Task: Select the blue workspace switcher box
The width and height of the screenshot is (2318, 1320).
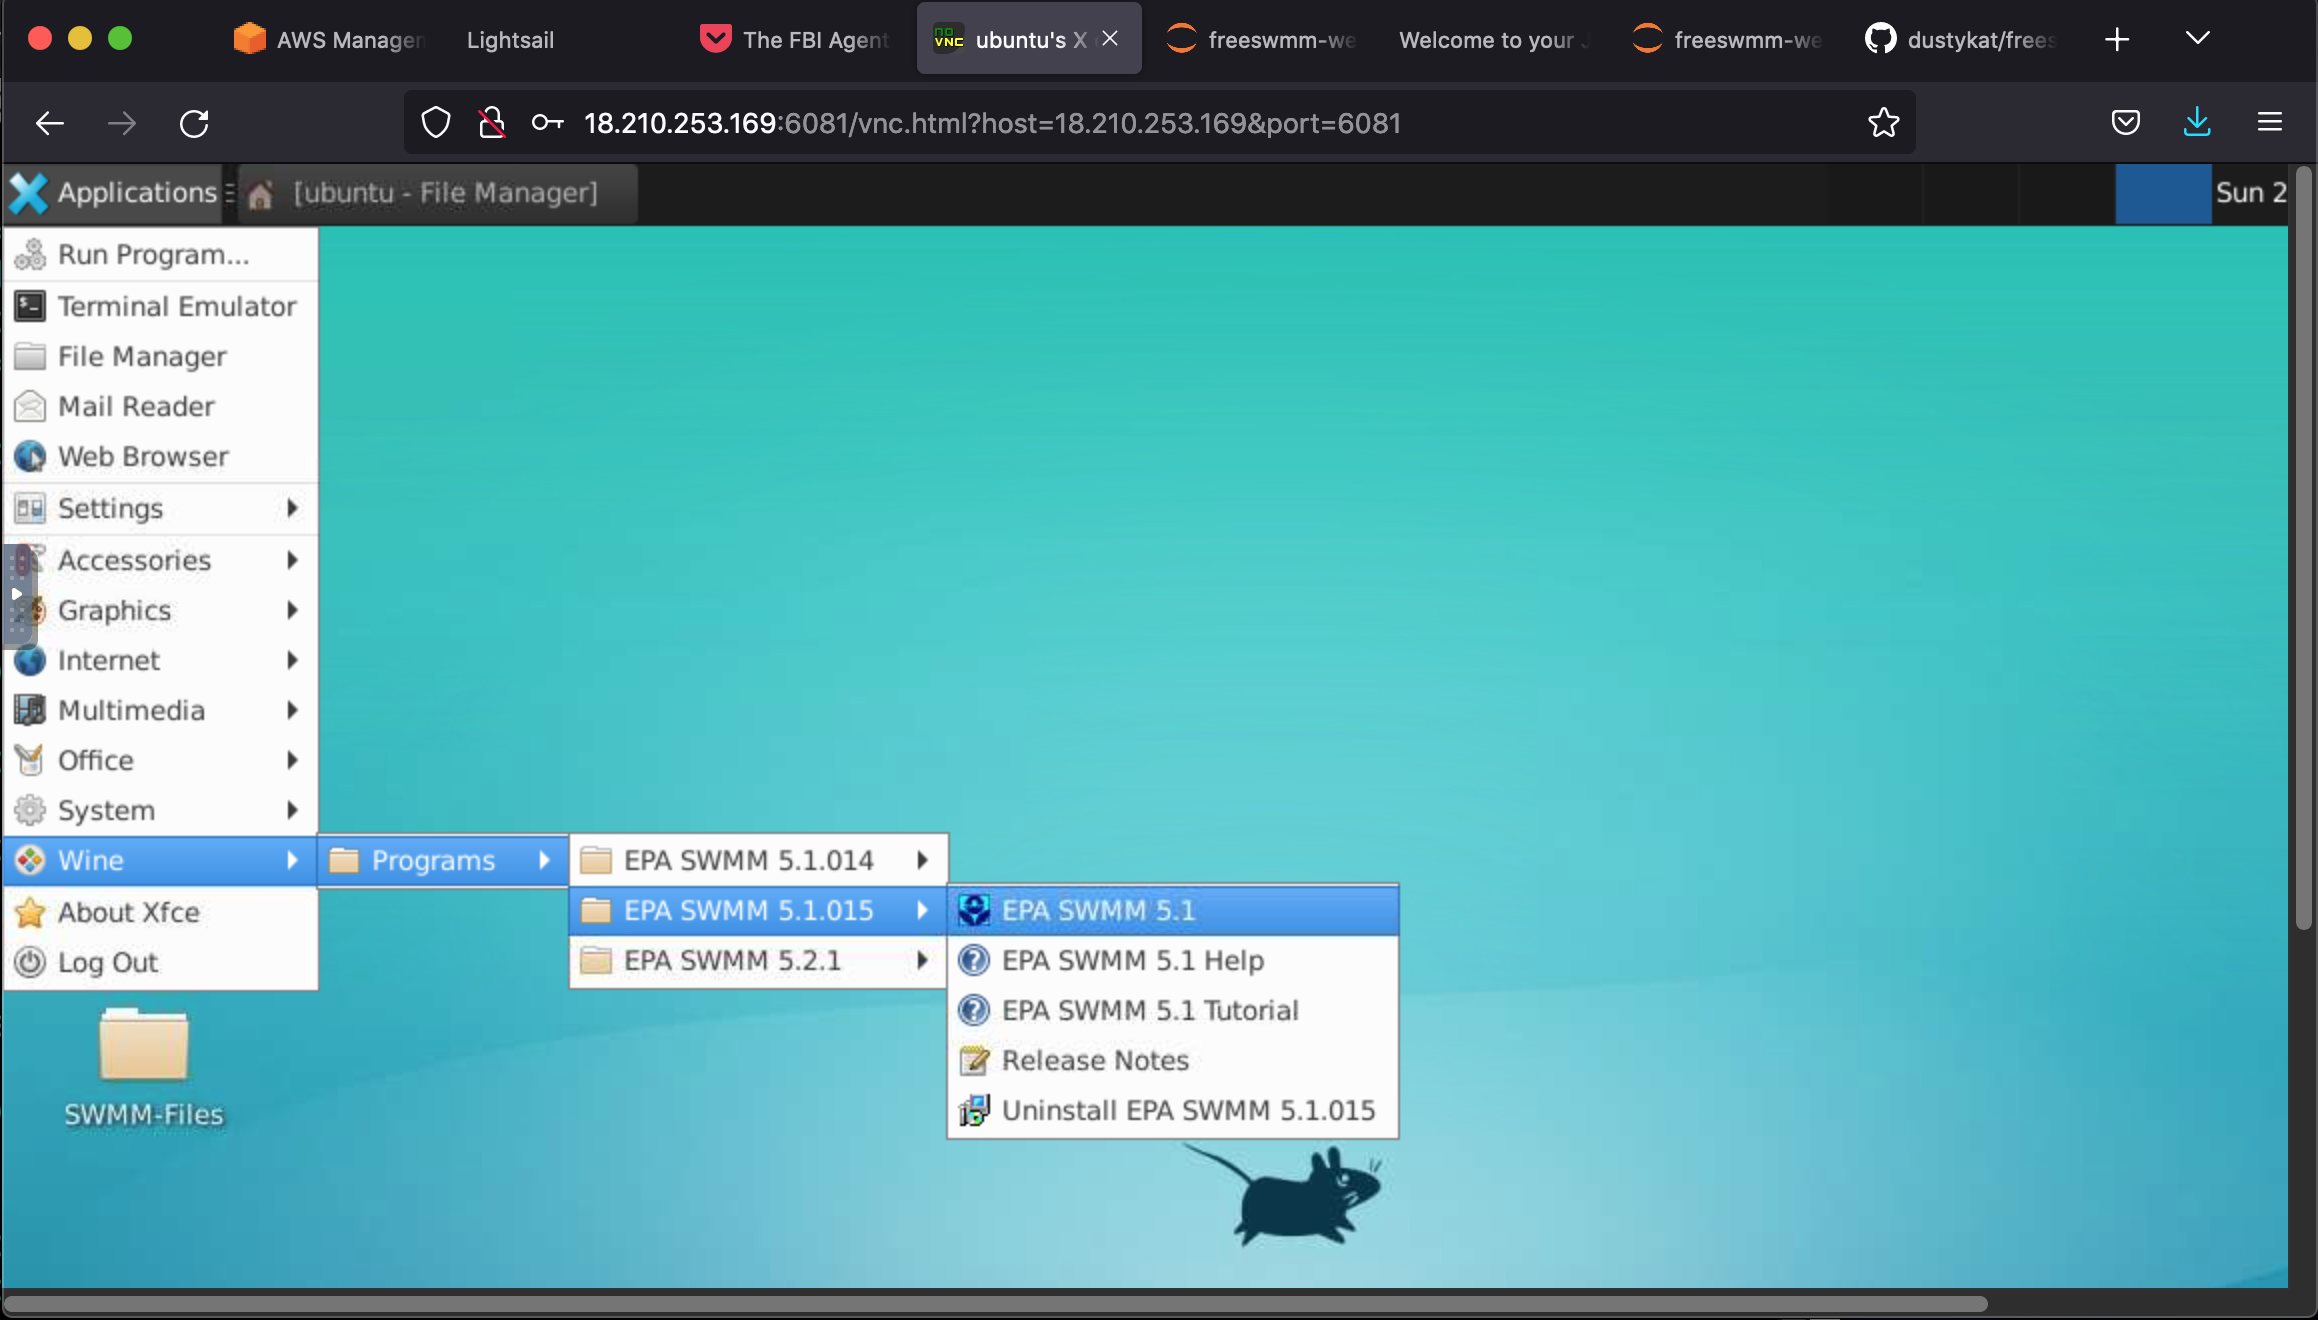Action: pos(2162,193)
